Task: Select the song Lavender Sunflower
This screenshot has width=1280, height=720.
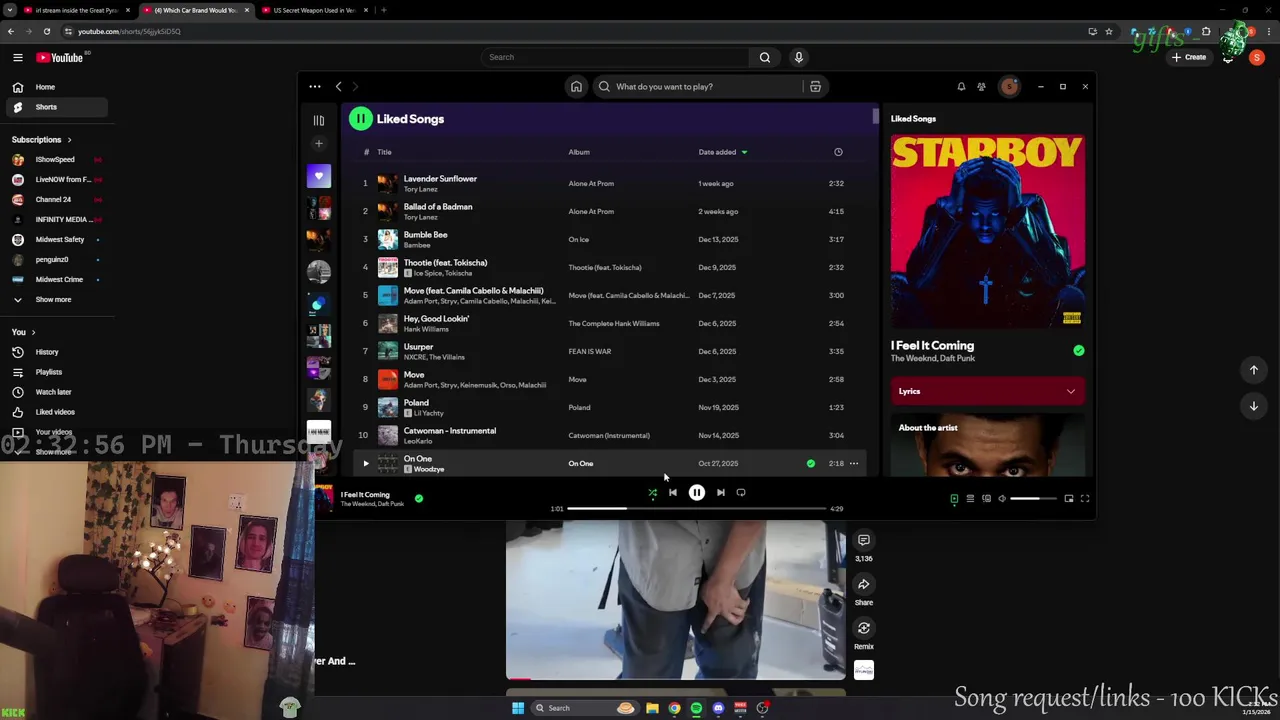Action: [440, 179]
